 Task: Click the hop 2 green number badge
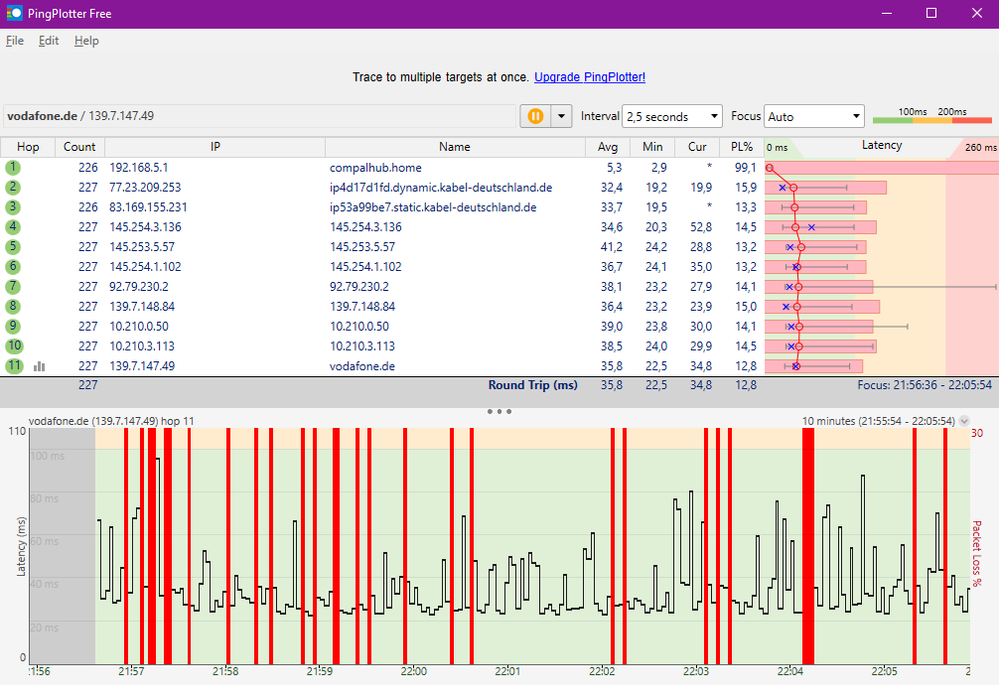click(x=13, y=187)
